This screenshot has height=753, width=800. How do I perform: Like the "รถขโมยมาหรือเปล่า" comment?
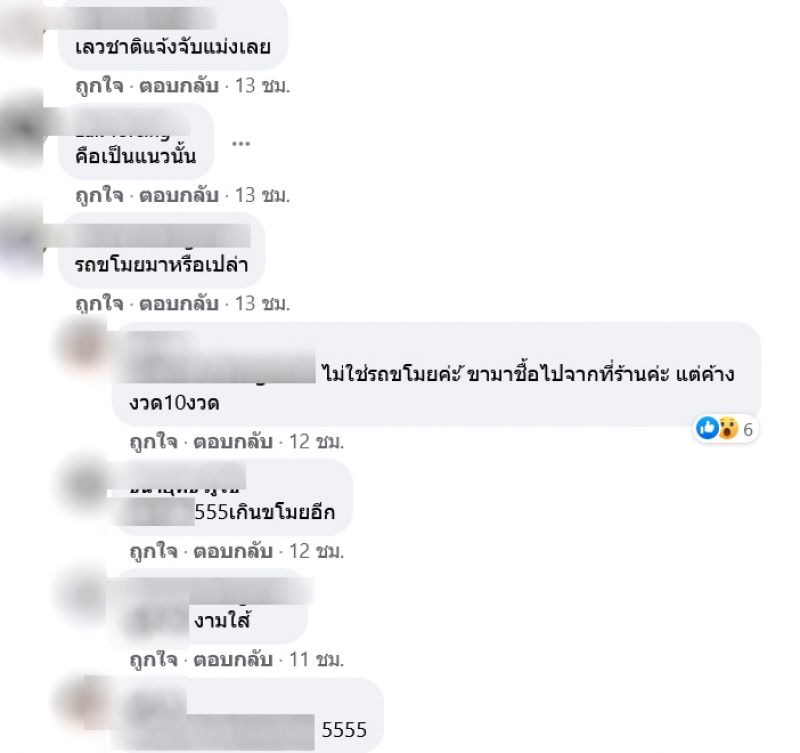[99, 304]
